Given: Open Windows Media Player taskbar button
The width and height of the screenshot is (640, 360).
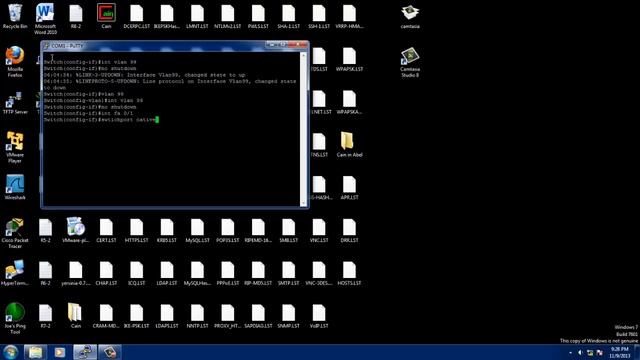Looking at the screenshot, I should pos(60,352).
